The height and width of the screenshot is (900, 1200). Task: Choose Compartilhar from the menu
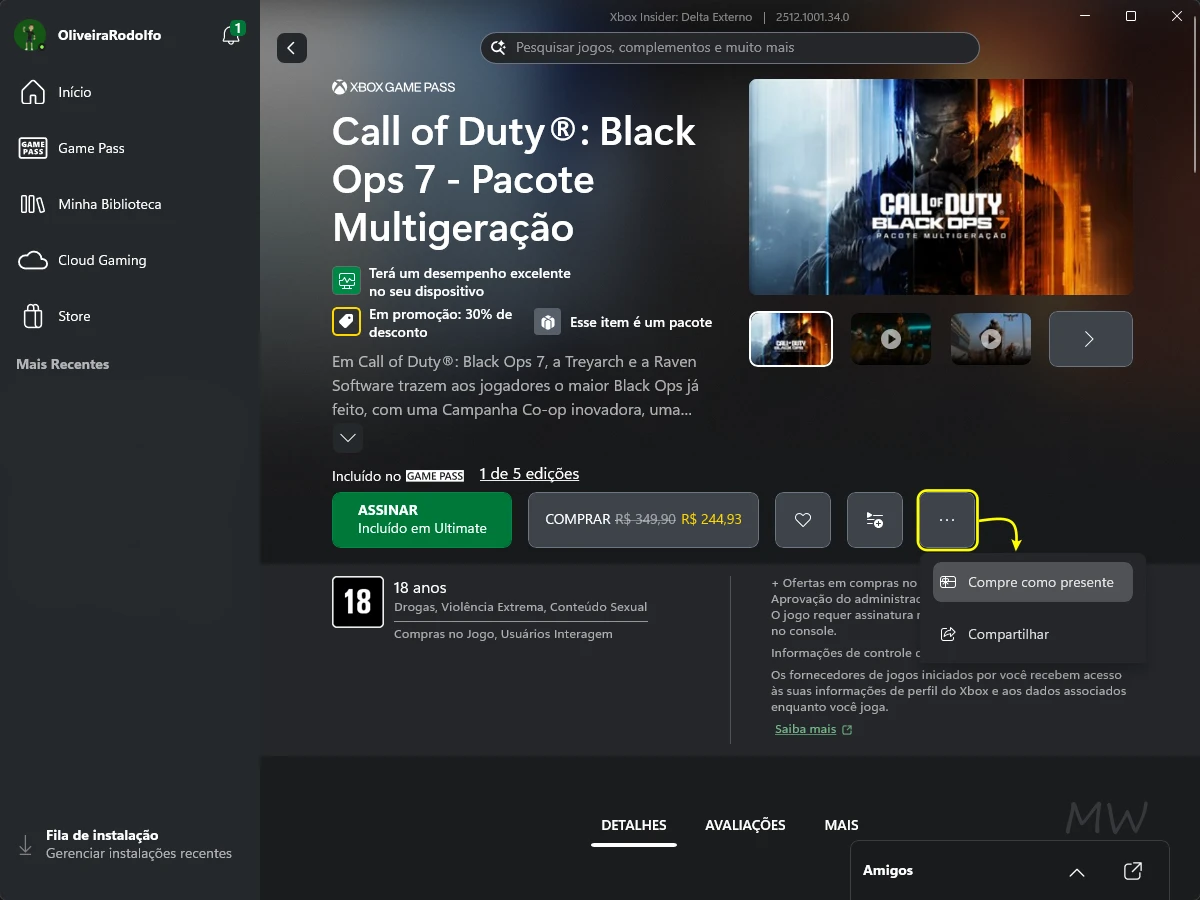pyautogui.click(x=1007, y=634)
